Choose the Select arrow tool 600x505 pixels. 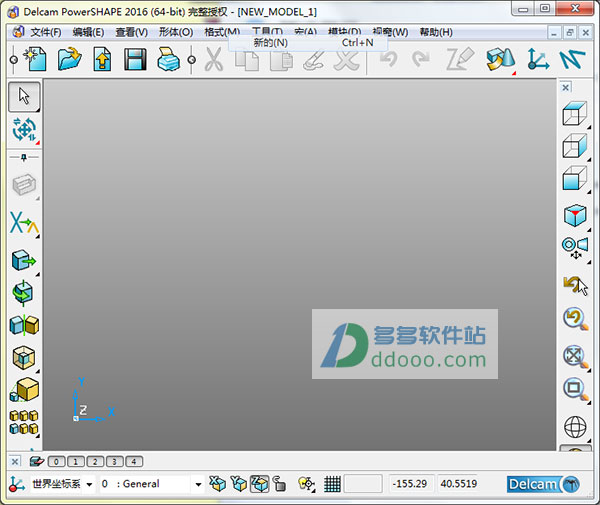24,96
